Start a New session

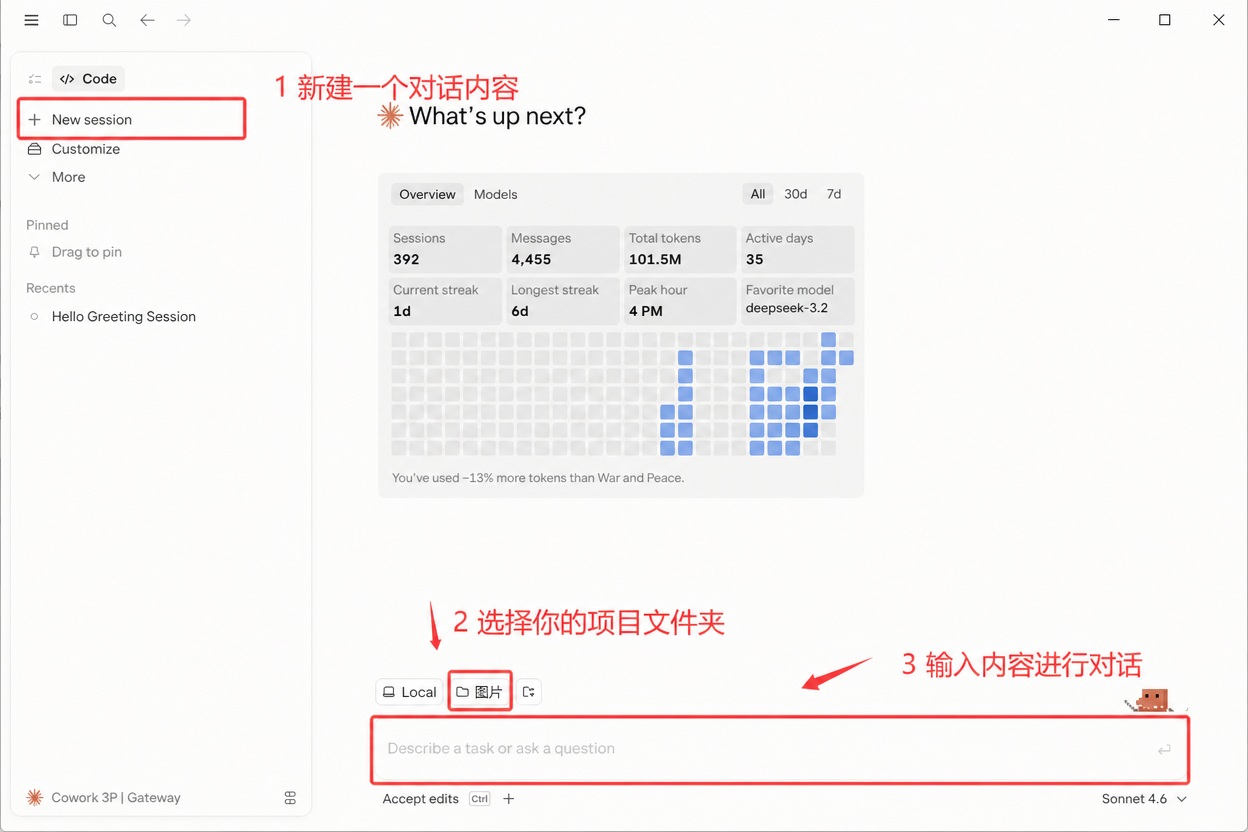[x=131, y=119]
